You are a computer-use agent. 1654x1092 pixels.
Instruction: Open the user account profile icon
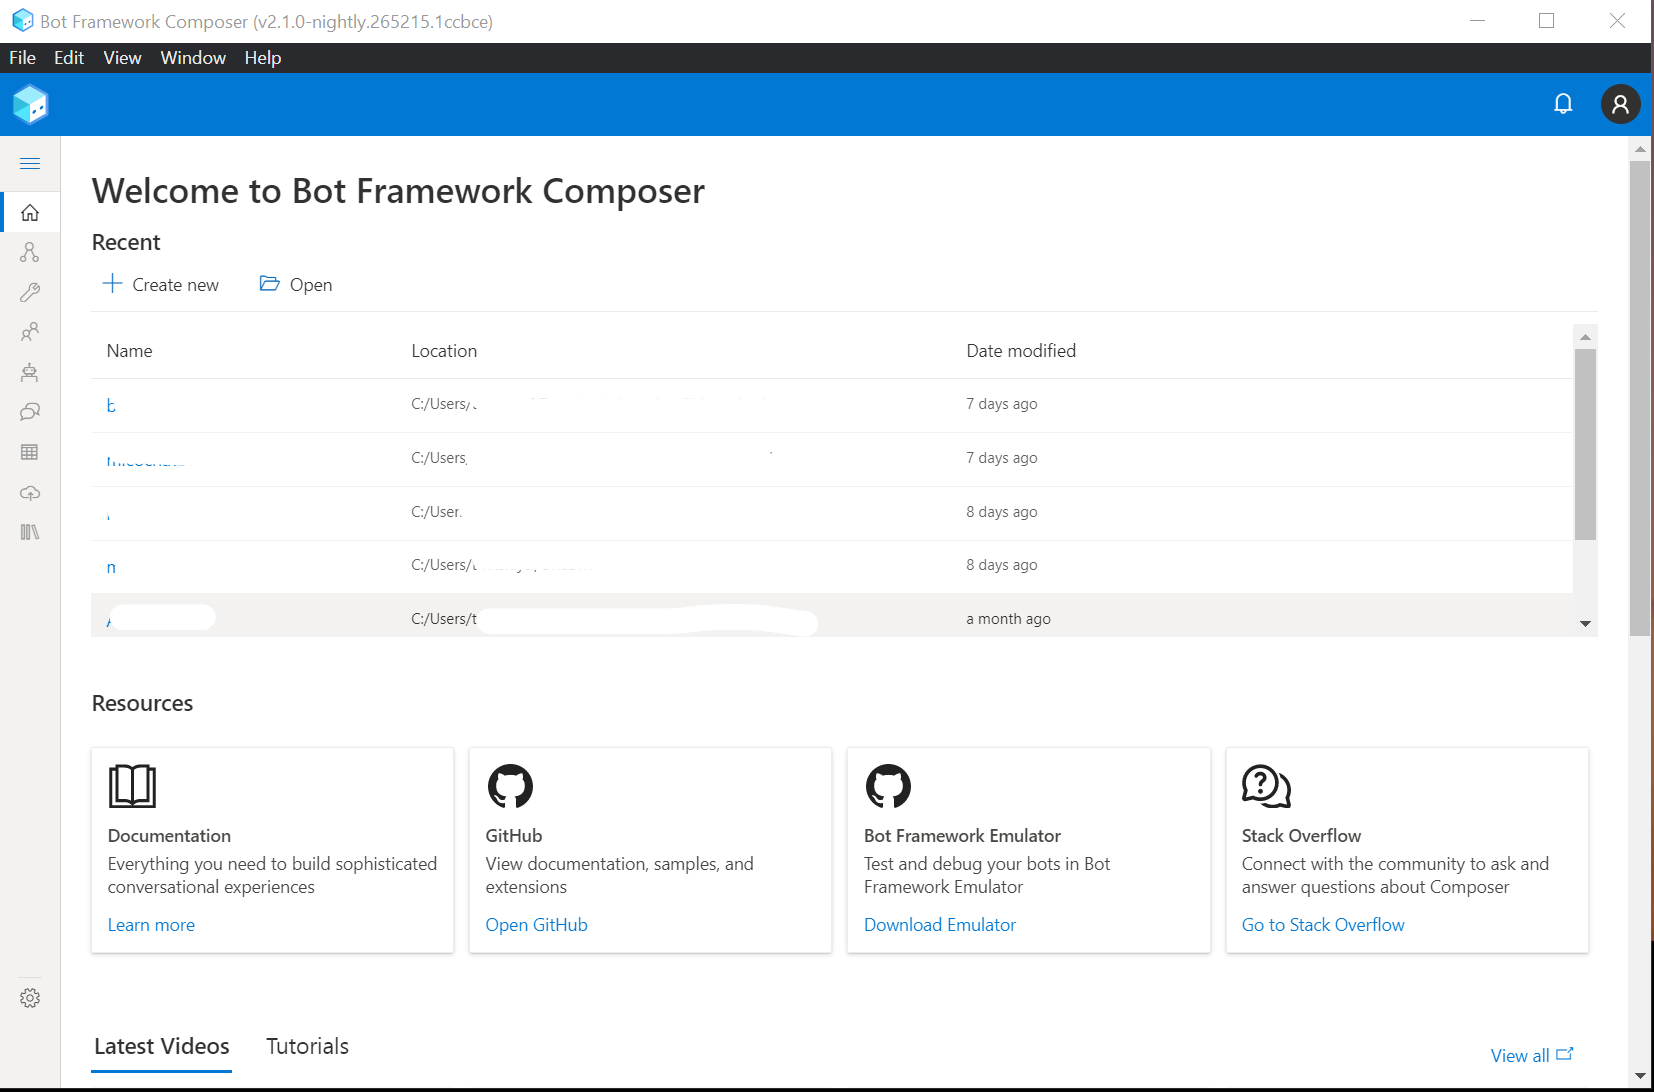1620,104
